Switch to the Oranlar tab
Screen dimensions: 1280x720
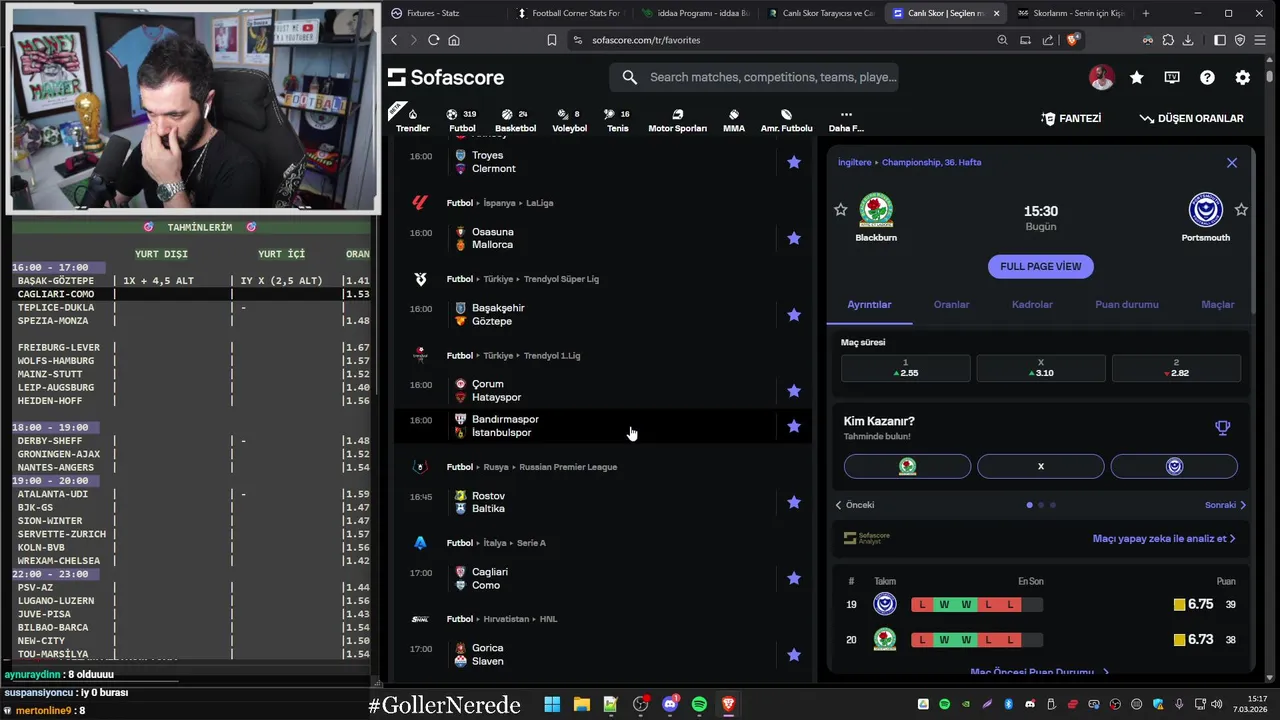tap(951, 304)
